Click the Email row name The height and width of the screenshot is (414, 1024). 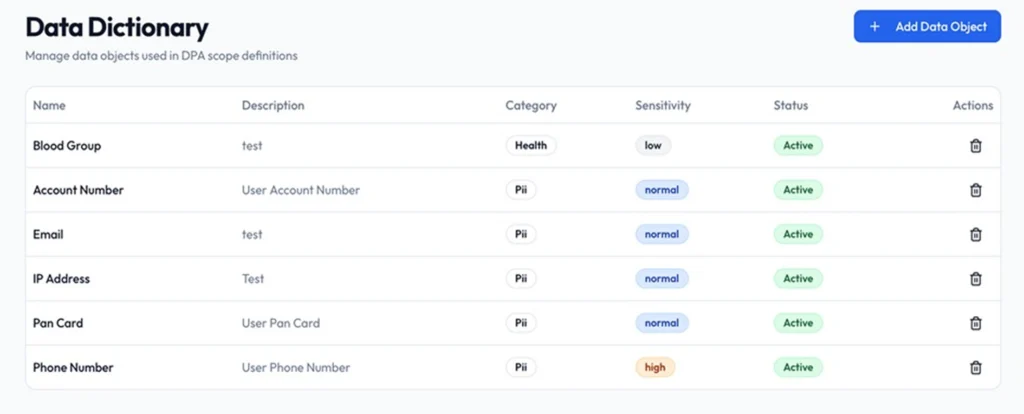click(x=48, y=234)
